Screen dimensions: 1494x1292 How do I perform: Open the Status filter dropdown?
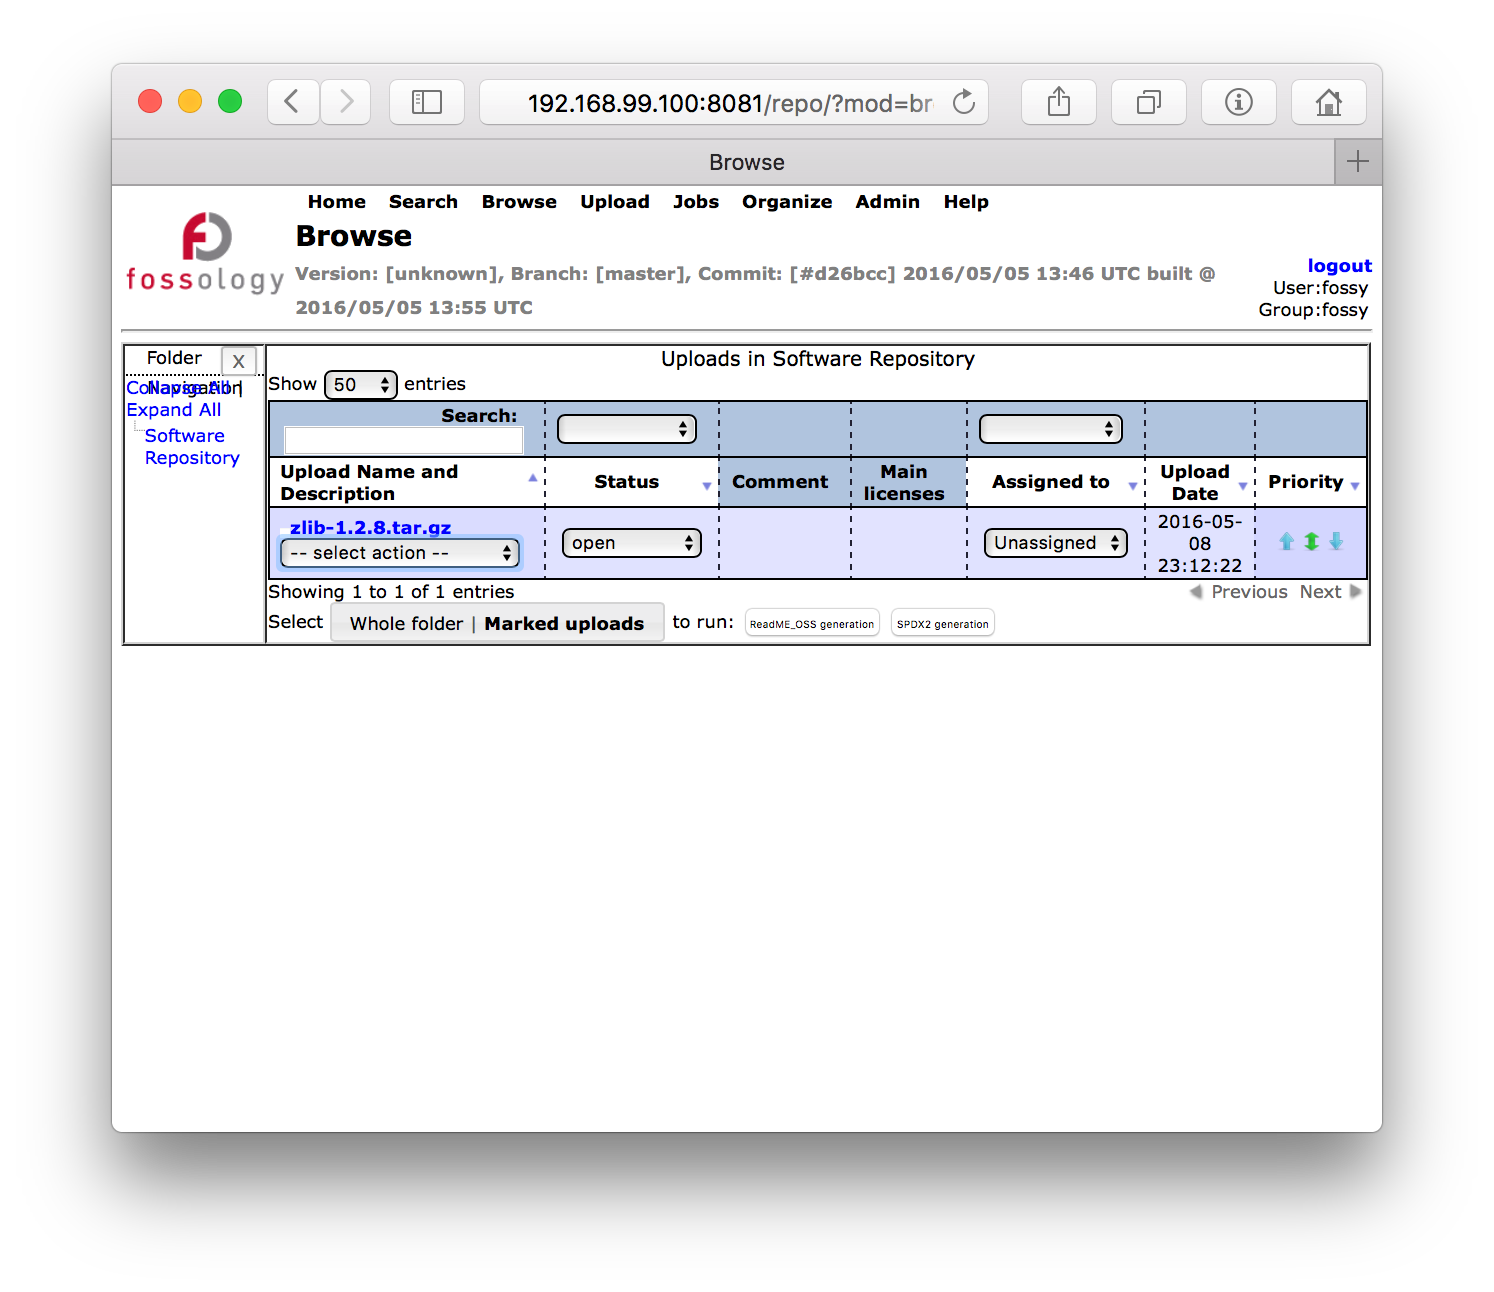626,429
